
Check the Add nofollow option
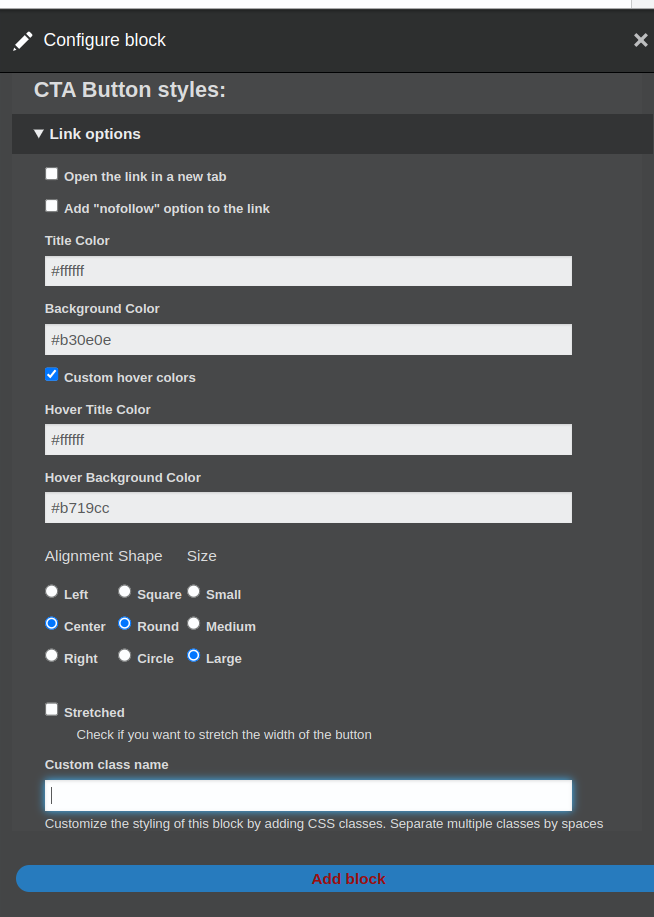51,205
